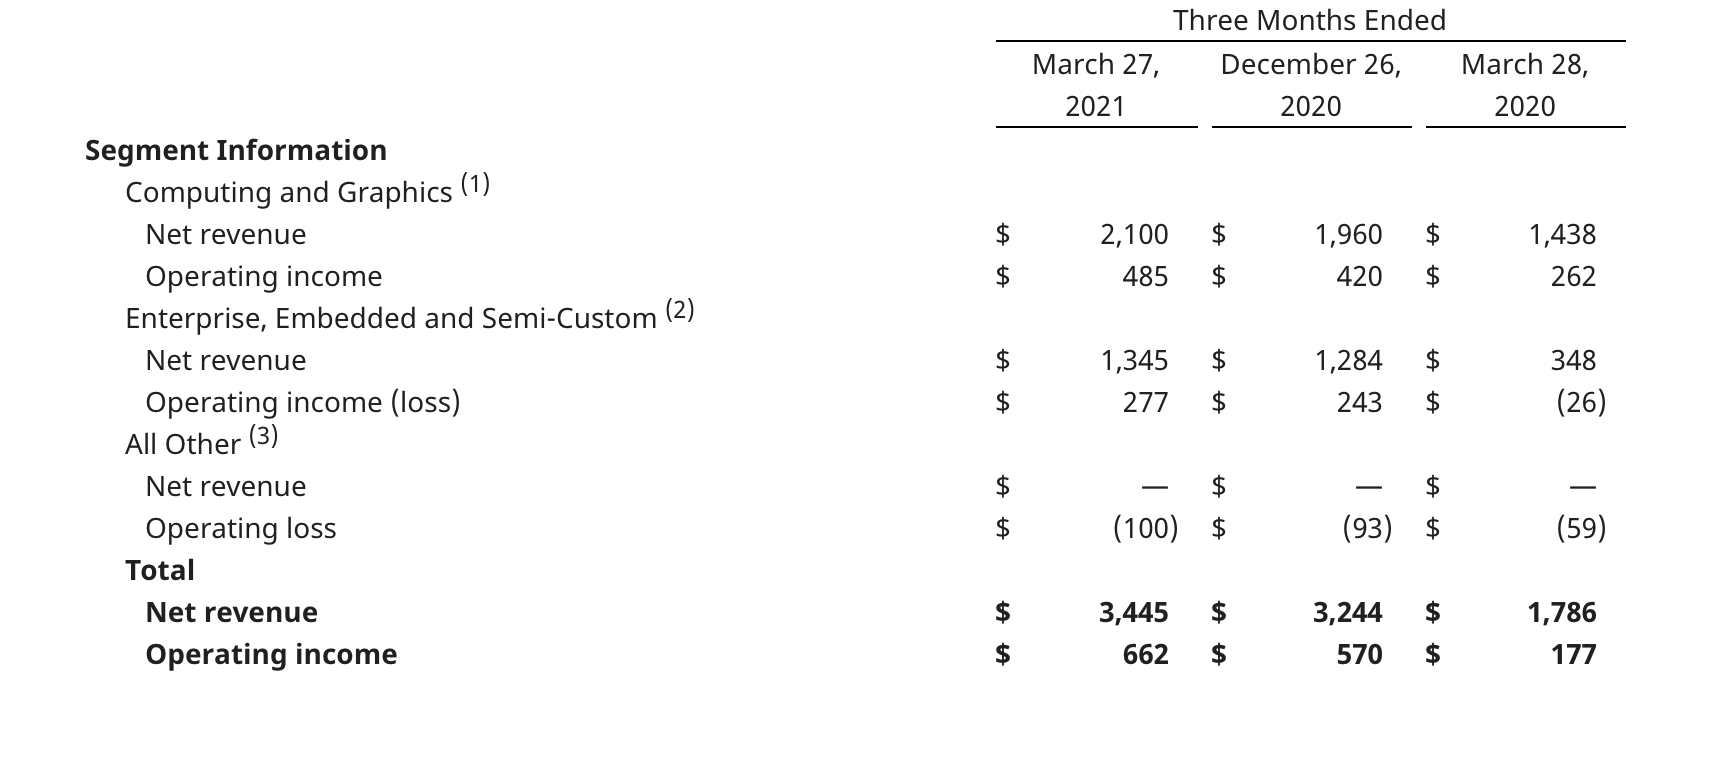Click the footnote (2) superscript marker
Screen dimensions: 1724x760
680,310
